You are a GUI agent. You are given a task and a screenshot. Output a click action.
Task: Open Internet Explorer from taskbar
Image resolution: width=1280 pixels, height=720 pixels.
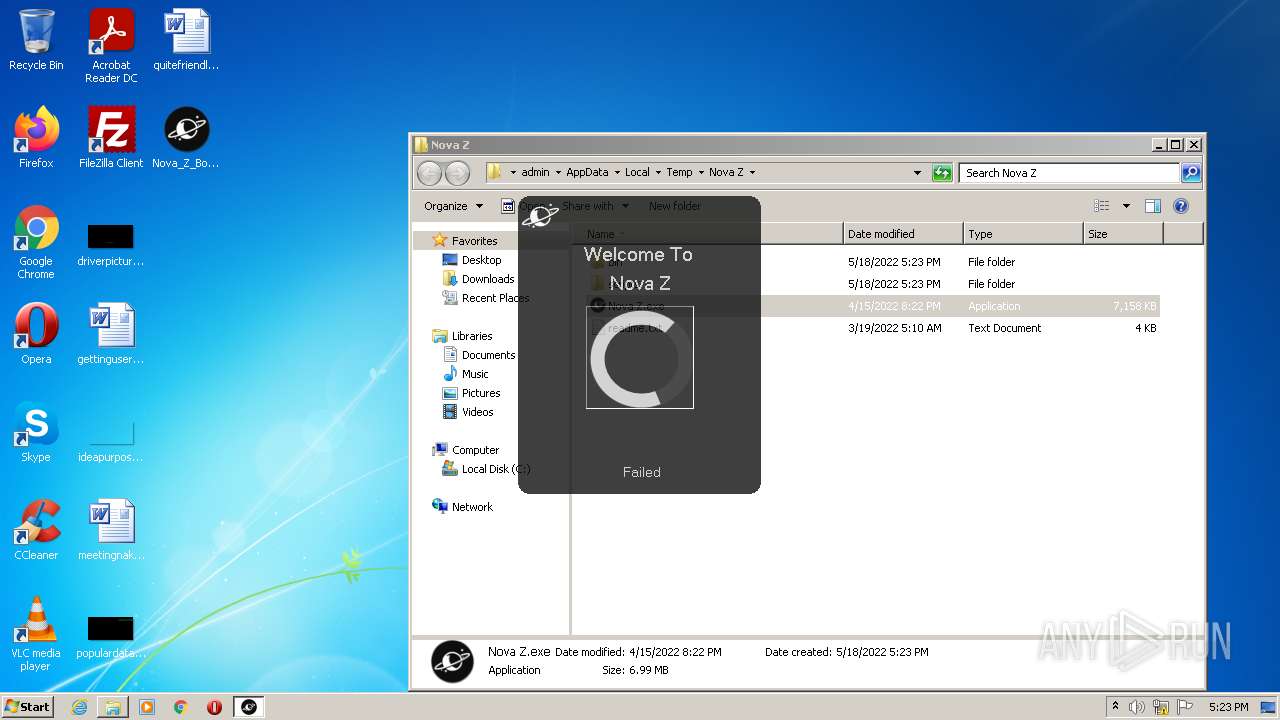[x=79, y=707]
